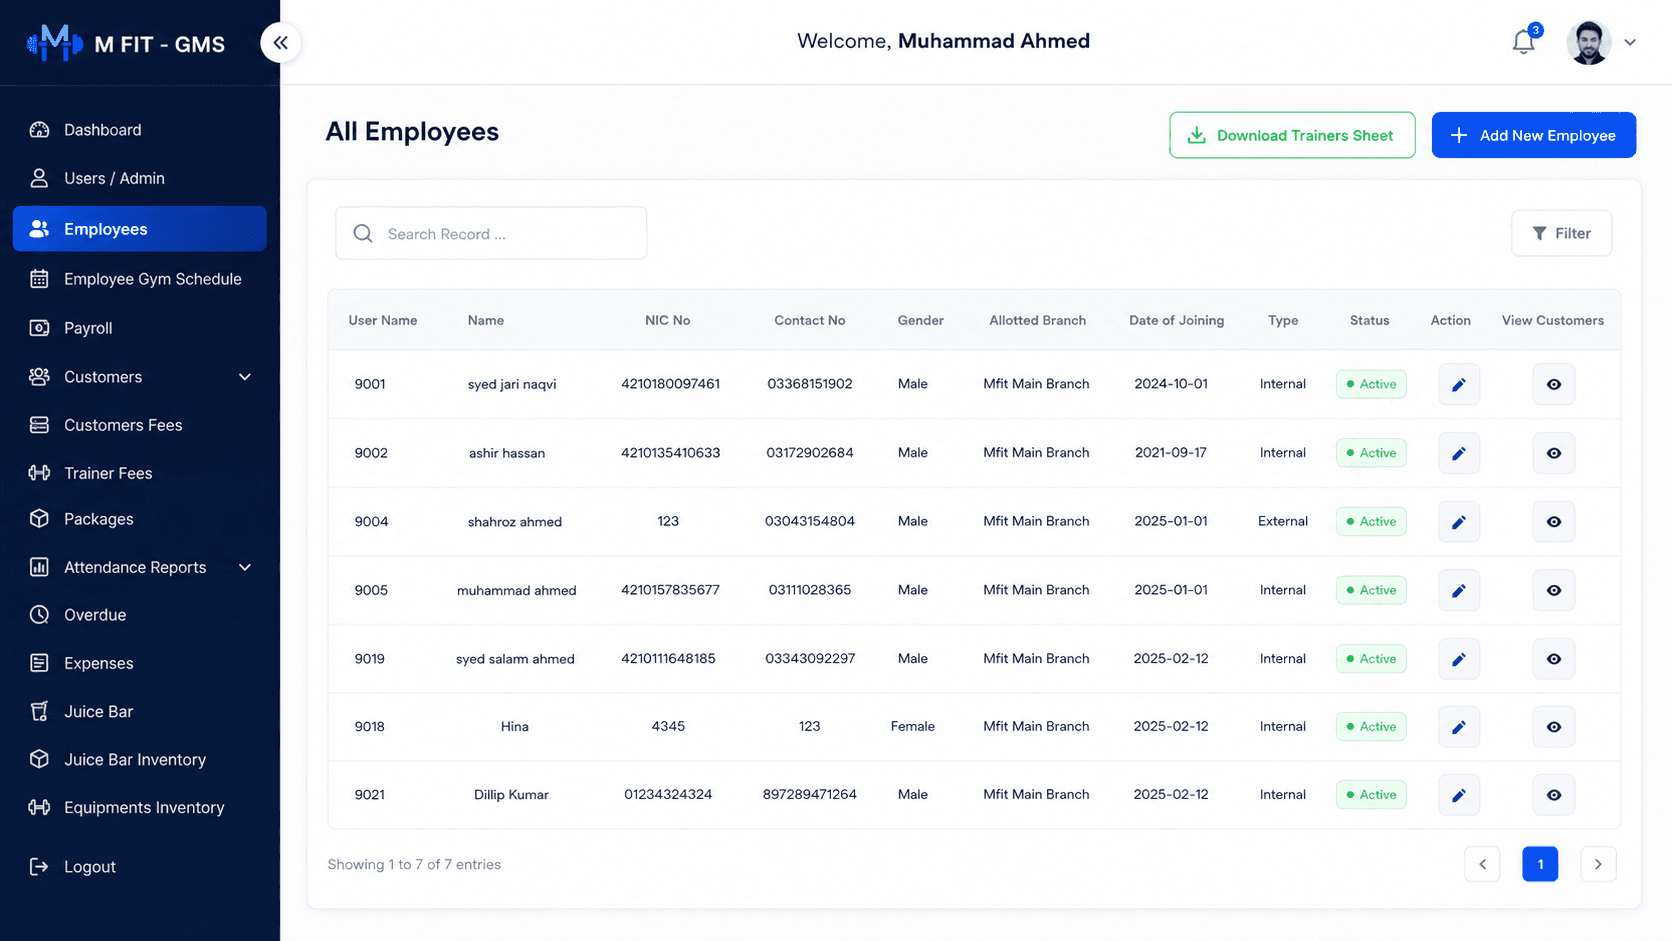This screenshot has width=1672, height=941.
Task: Click NIC number 4210180097461
Action: (x=670, y=384)
